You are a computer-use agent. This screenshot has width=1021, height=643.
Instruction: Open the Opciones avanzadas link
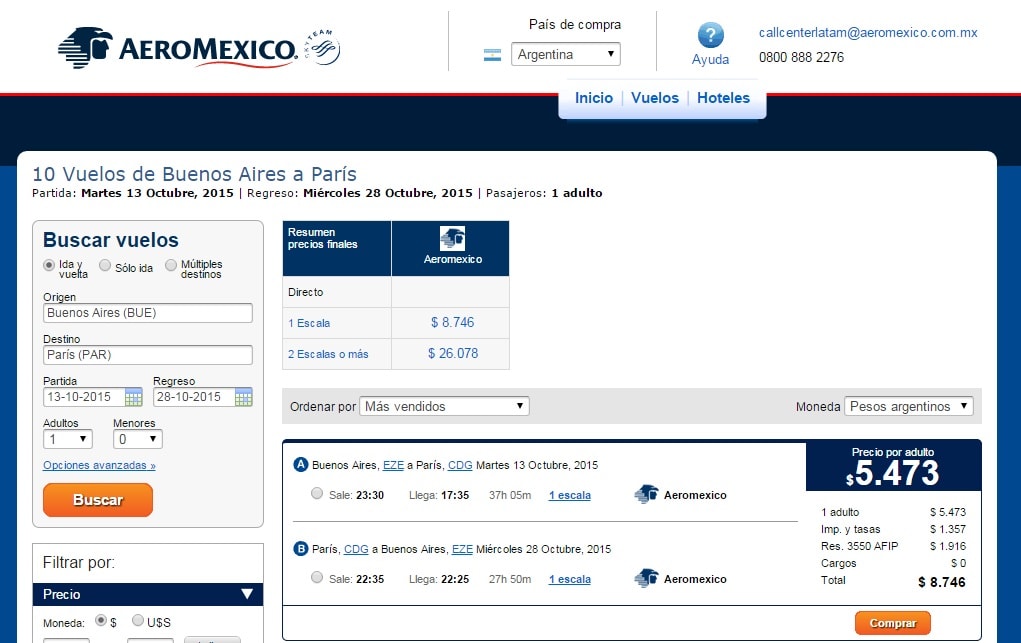coord(99,465)
